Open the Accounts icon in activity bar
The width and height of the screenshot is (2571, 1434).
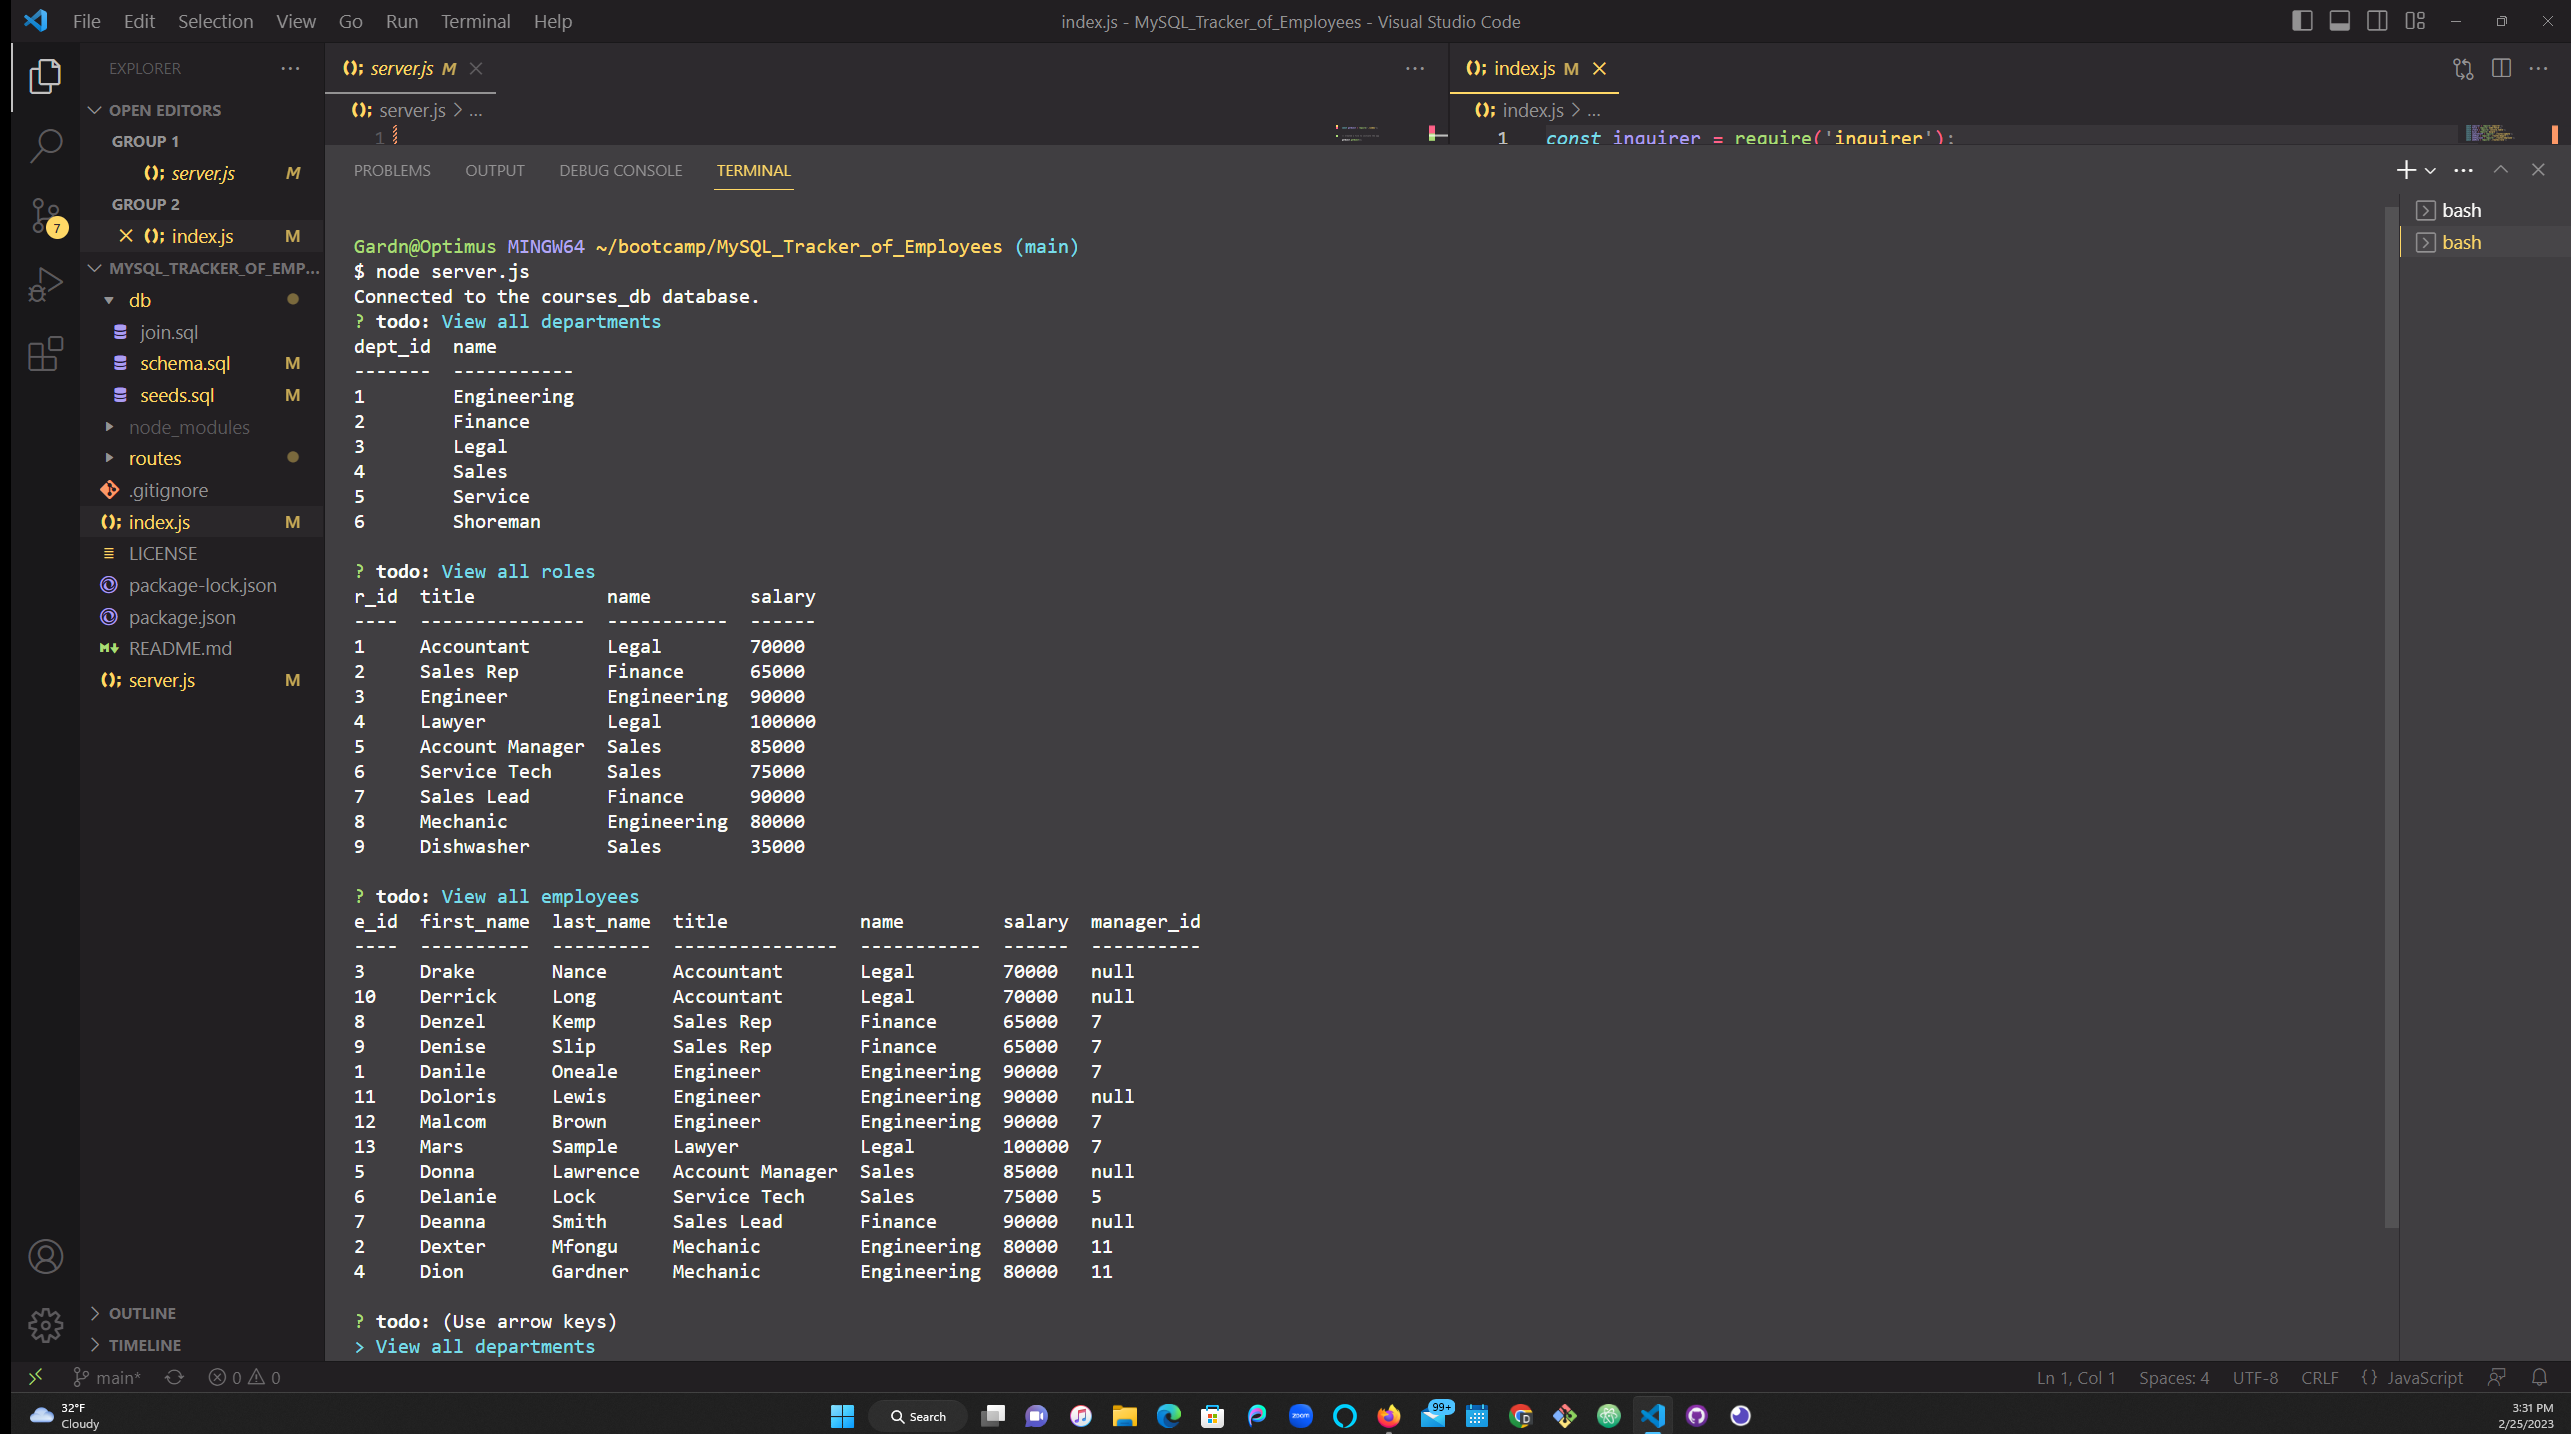coord(45,1256)
